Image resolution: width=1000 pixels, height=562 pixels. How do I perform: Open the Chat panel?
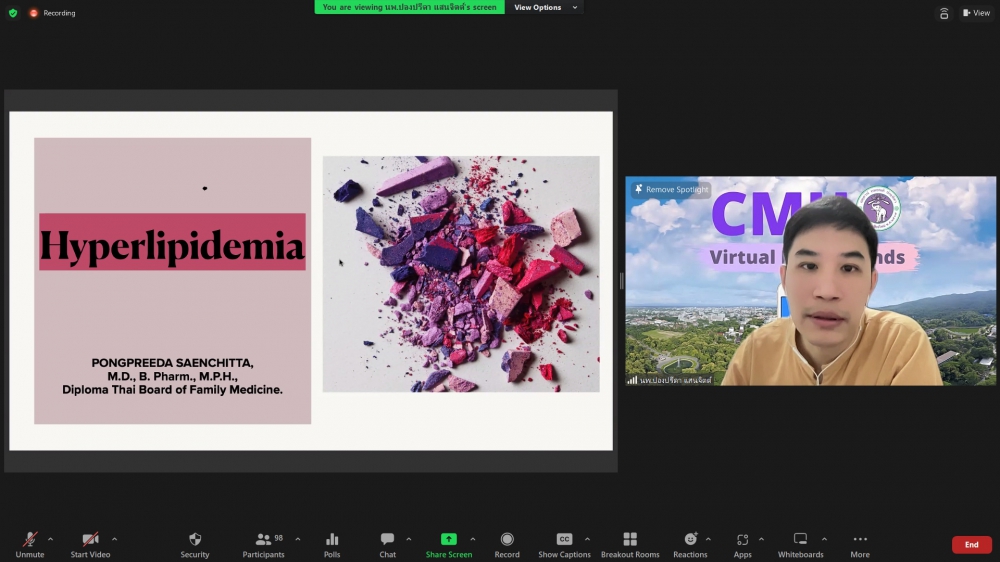(x=387, y=540)
